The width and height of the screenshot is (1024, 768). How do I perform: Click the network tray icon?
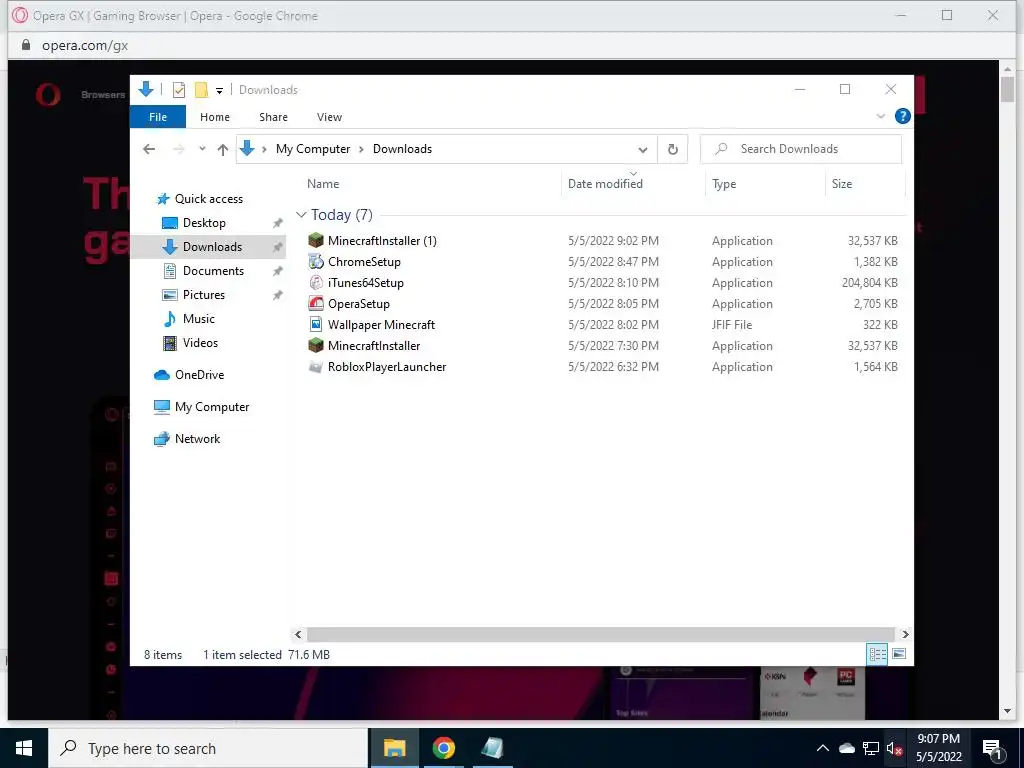pos(871,748)
